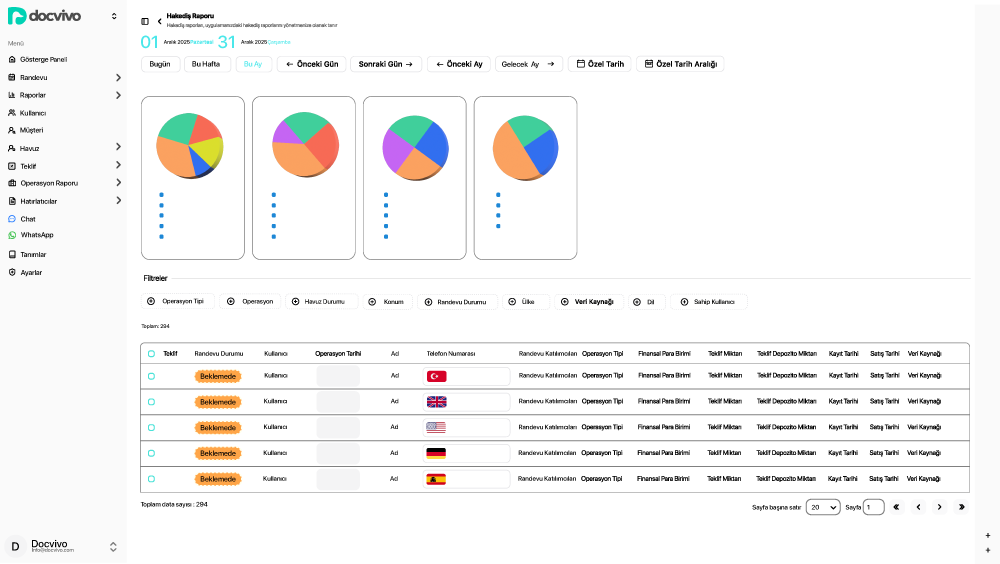
Task: Click the Sayfa page number input
Action: [x=873, y=507]
